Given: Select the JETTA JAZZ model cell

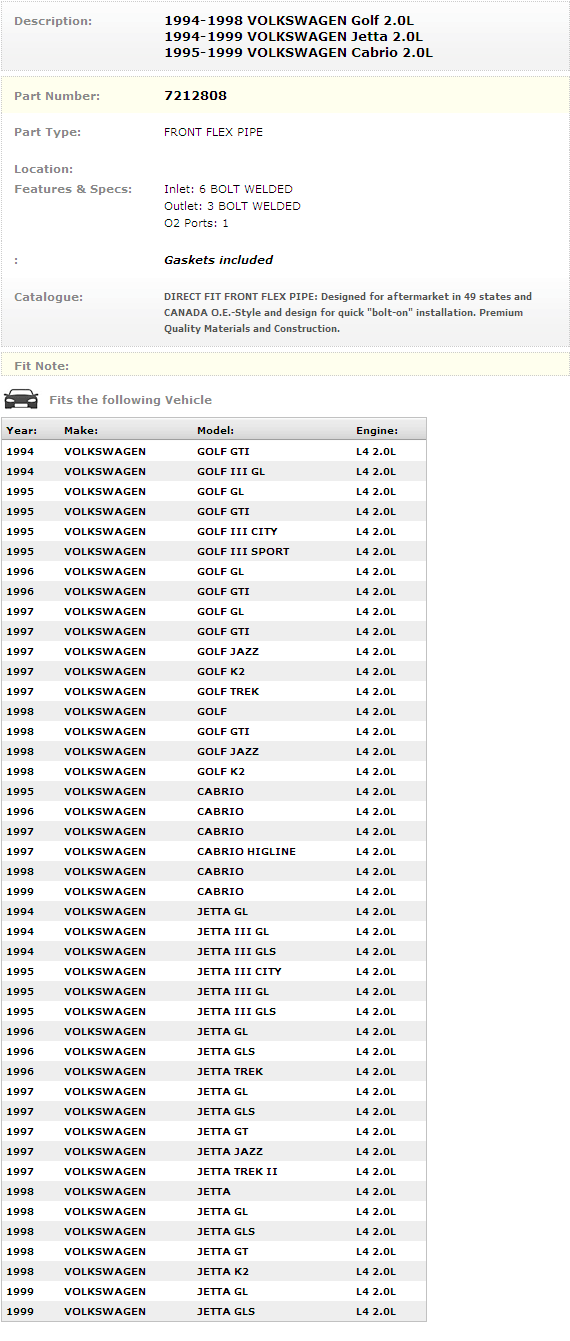Looking at the screenshot, I should coord(228,1151).
